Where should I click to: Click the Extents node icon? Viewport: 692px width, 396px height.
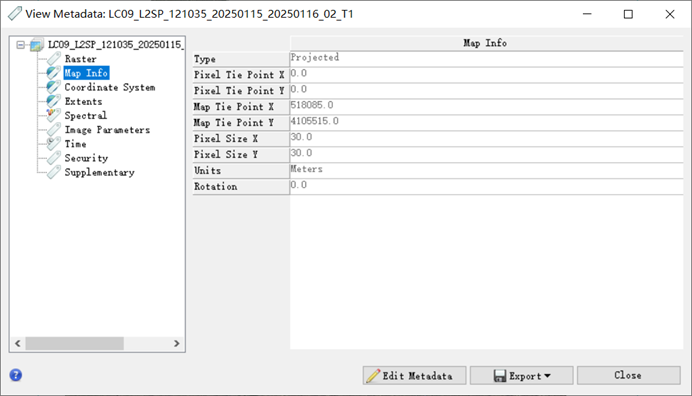point(53,101)
